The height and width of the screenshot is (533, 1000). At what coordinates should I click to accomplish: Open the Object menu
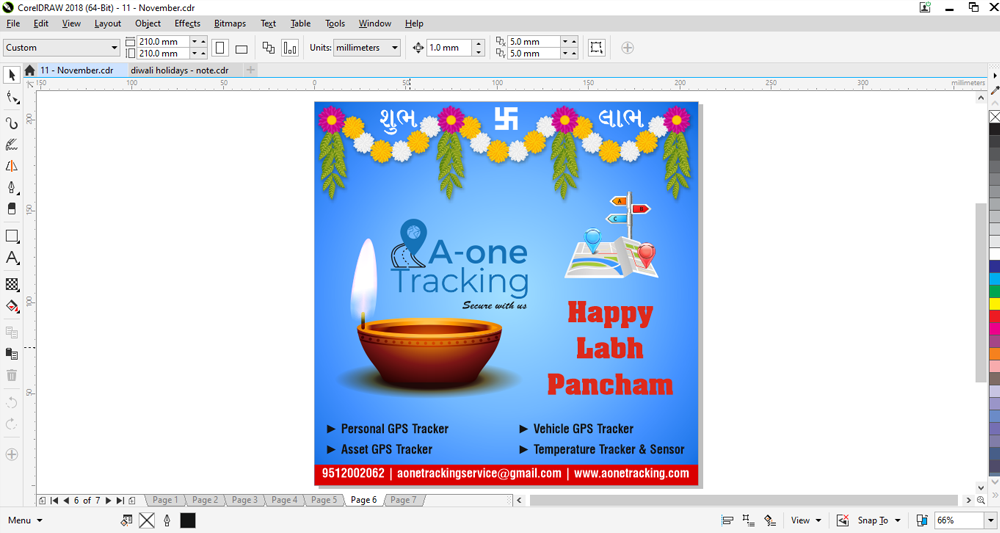tap(147, 24)
